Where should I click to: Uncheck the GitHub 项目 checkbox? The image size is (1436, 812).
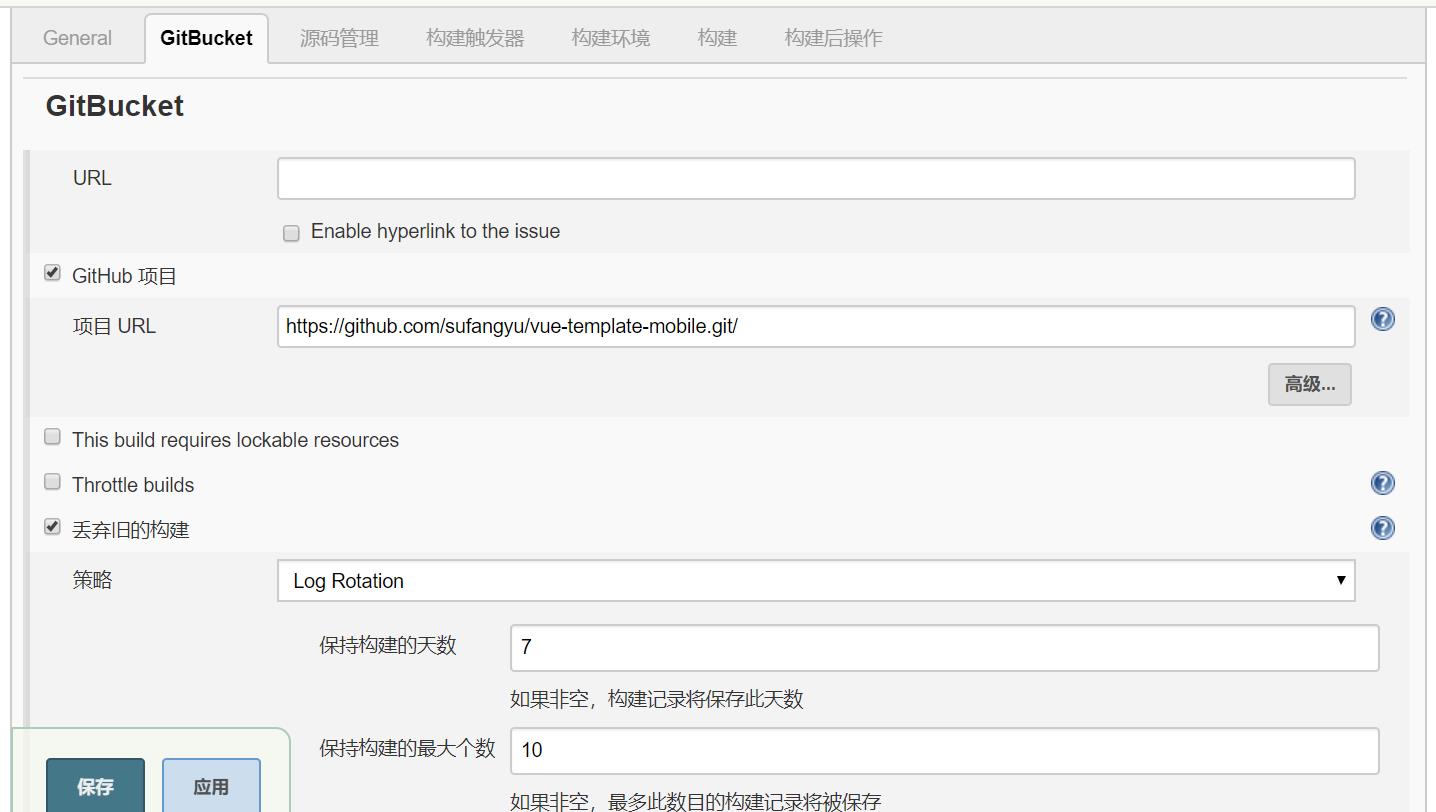point(52,272)
